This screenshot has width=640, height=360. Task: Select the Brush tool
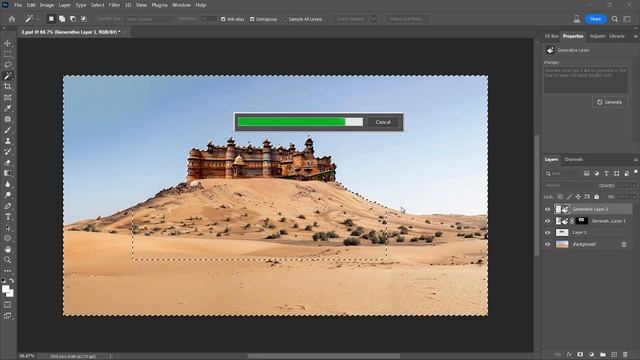point(7,130)
